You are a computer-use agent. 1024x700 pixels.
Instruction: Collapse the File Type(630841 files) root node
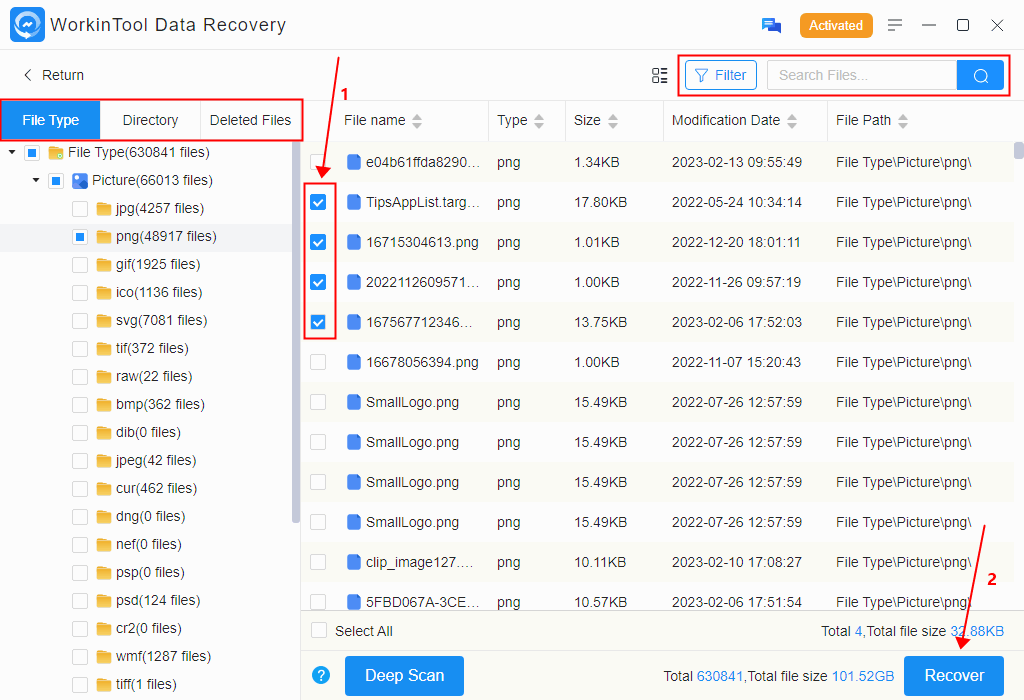[12, 153]
